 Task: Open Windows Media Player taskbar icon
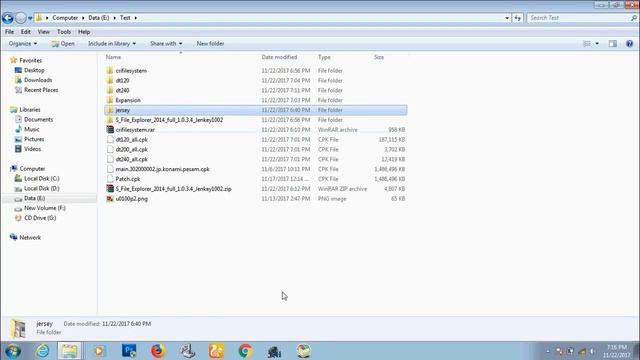pos(98,351)
